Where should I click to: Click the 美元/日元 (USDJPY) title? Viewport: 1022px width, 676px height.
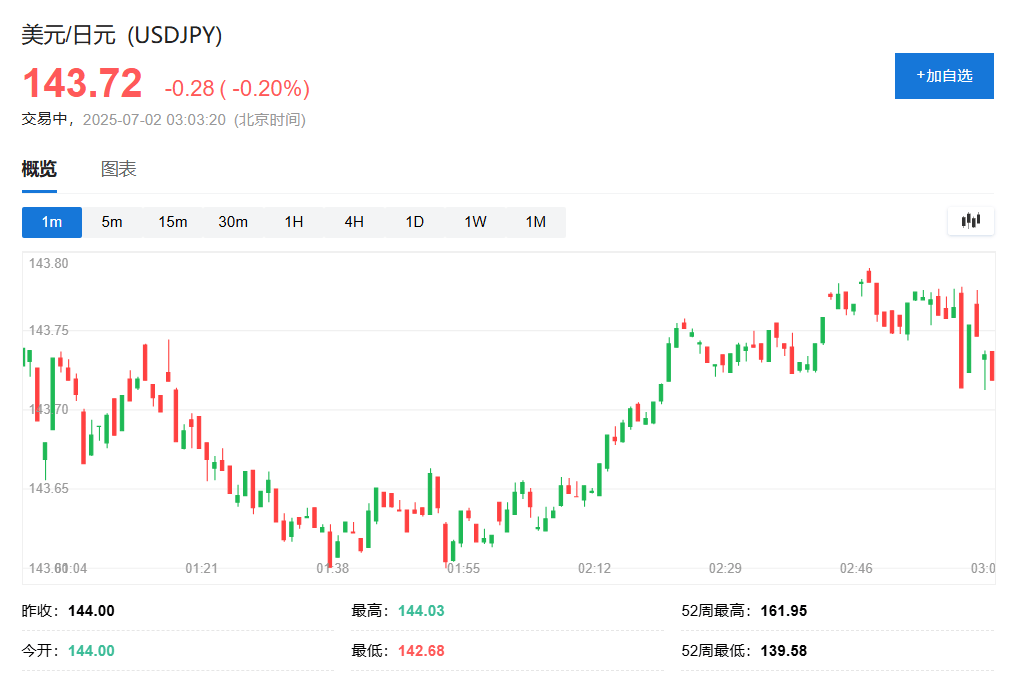121,35
